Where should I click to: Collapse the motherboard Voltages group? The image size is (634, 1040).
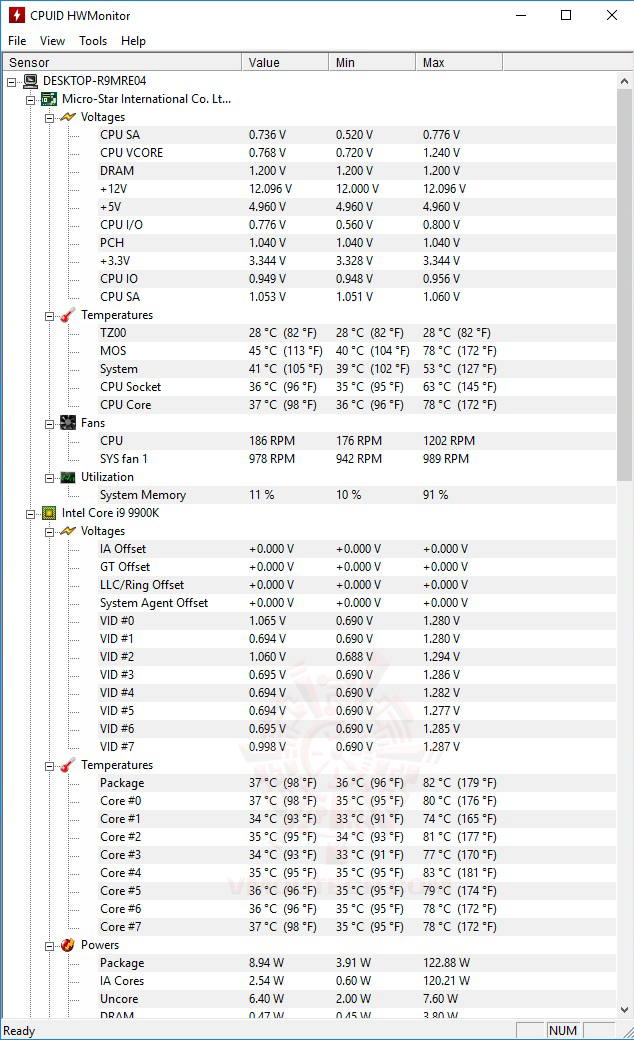point(49,118)
